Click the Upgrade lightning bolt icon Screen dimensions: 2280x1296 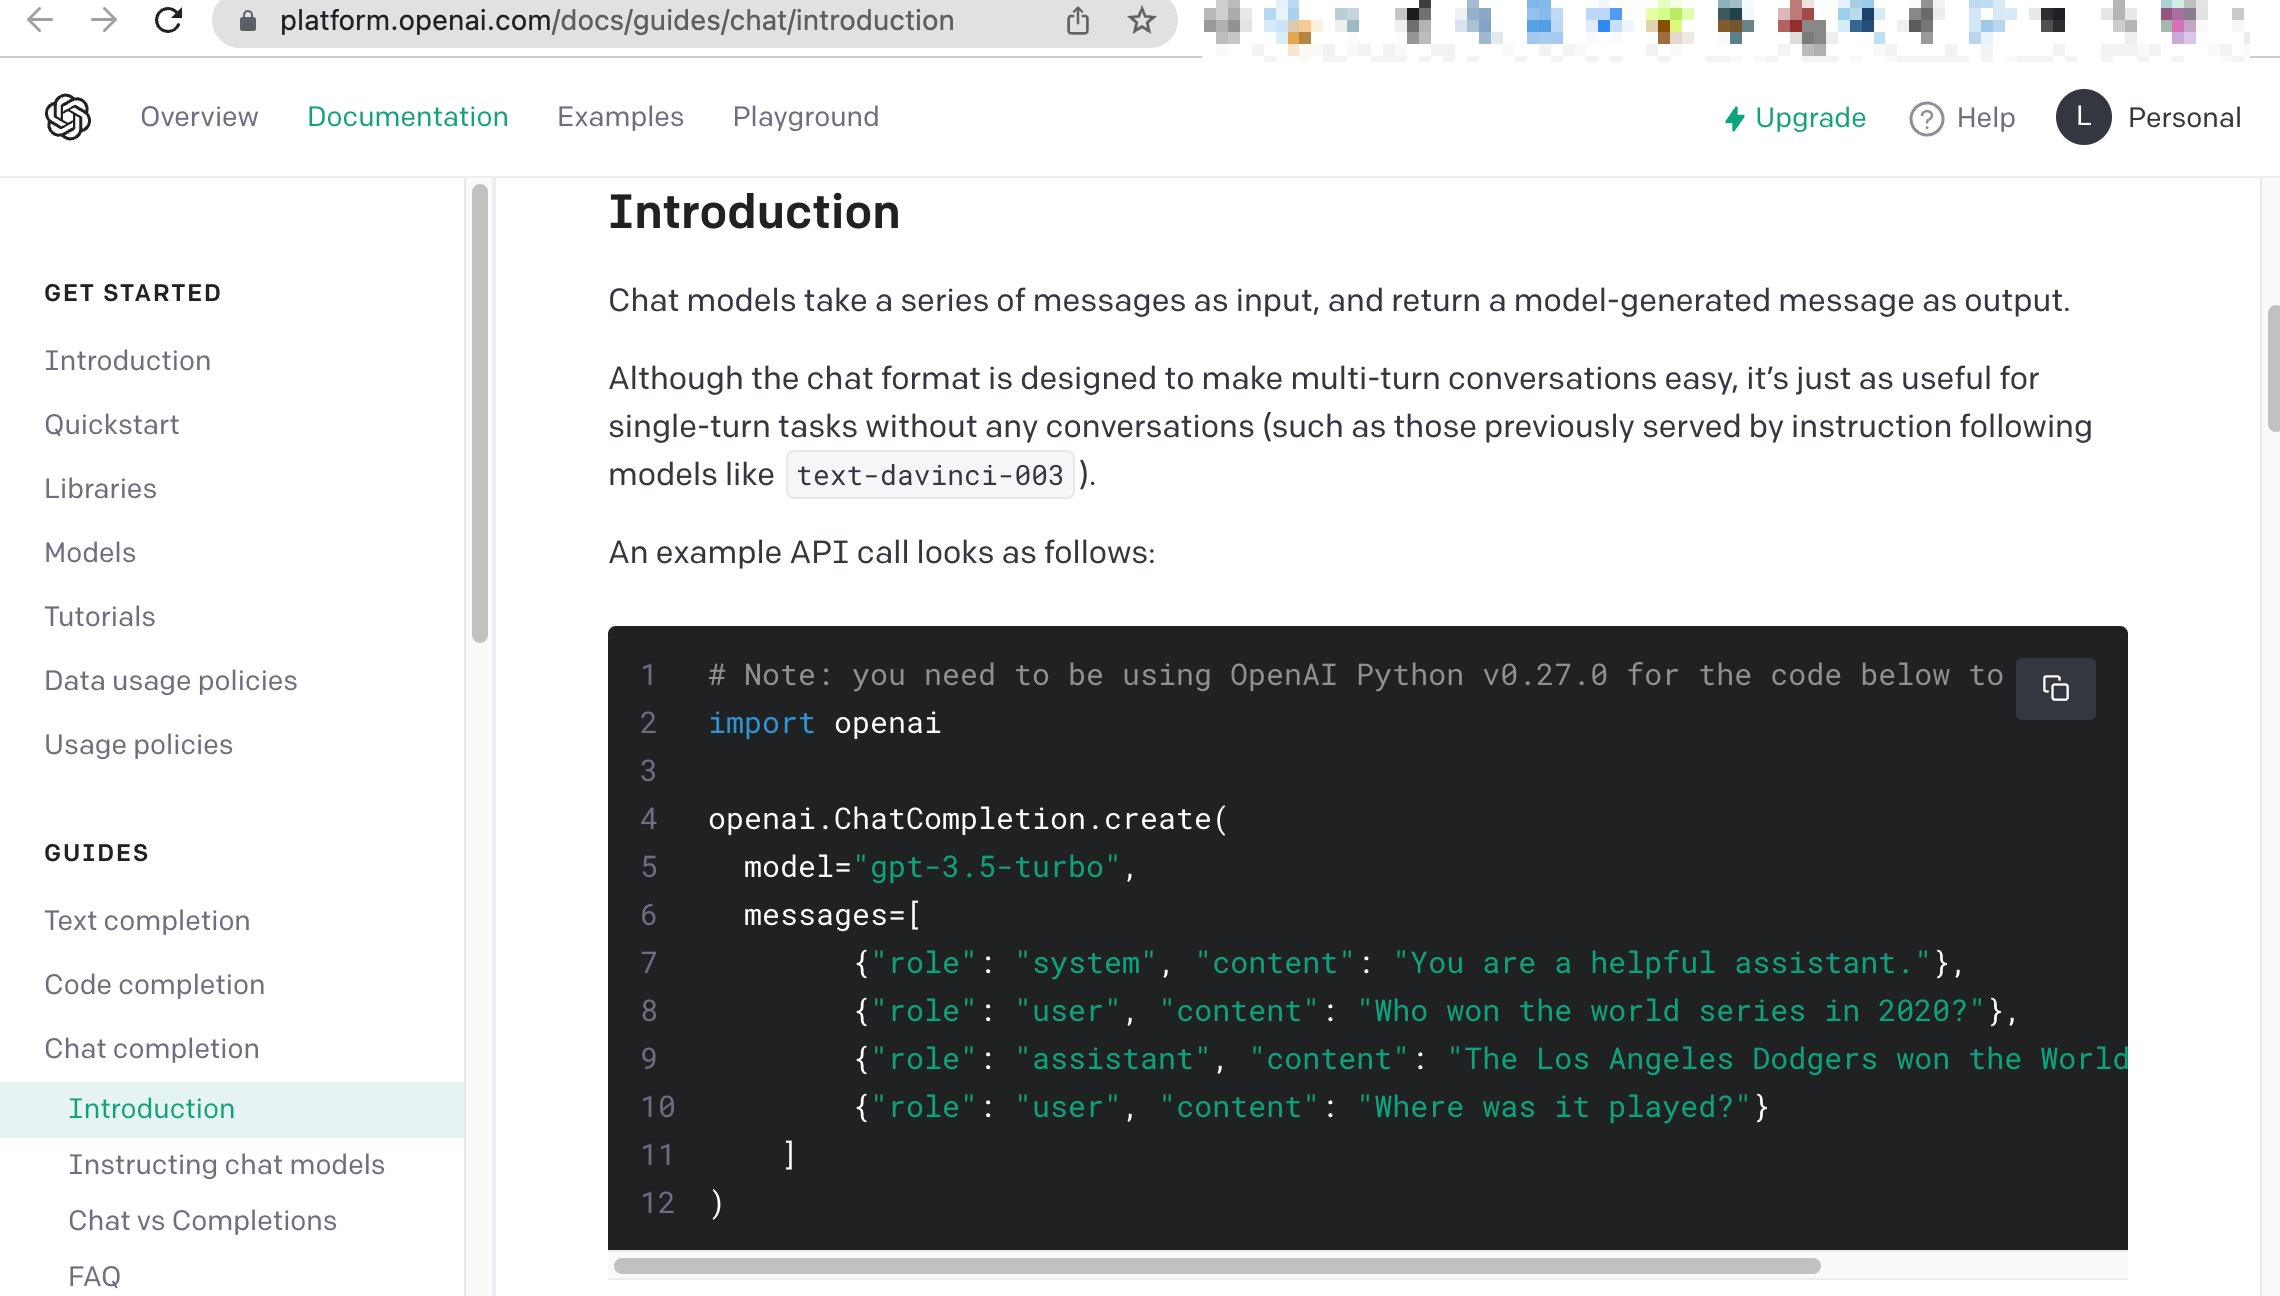1735,118
